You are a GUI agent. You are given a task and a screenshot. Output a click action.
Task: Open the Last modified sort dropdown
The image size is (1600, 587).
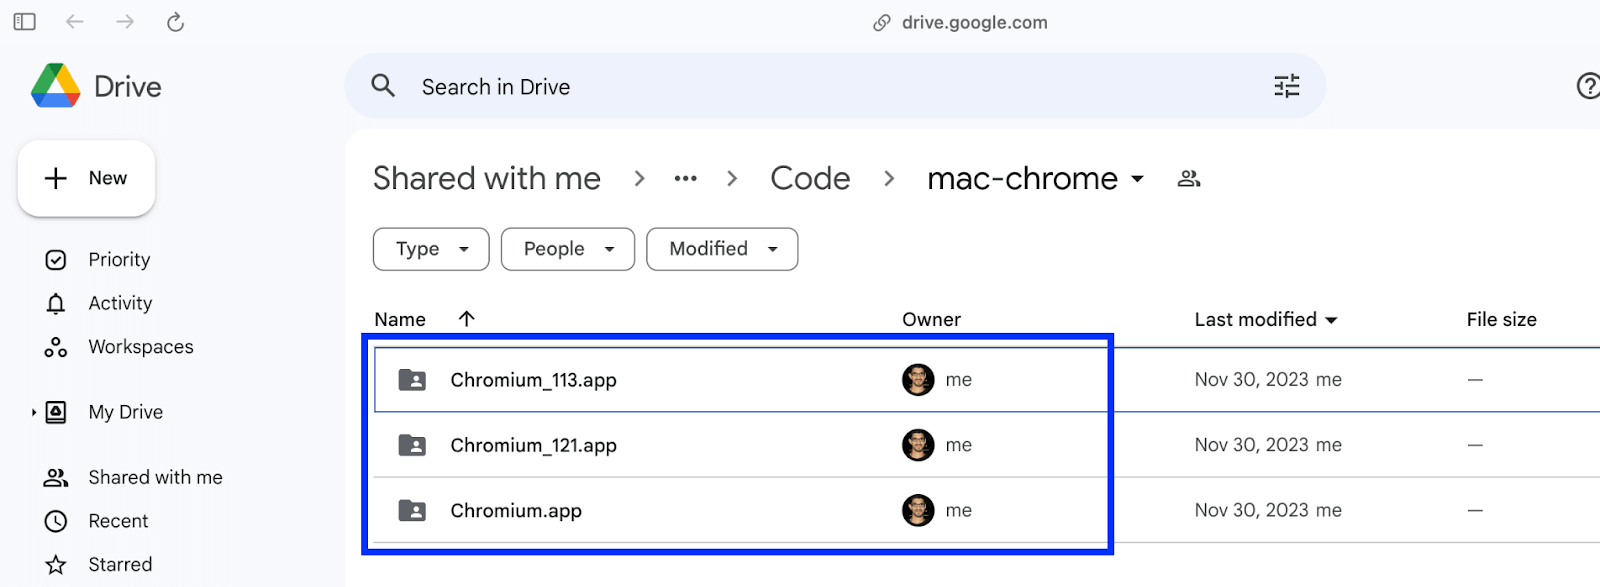click(x=1331, y=320)
